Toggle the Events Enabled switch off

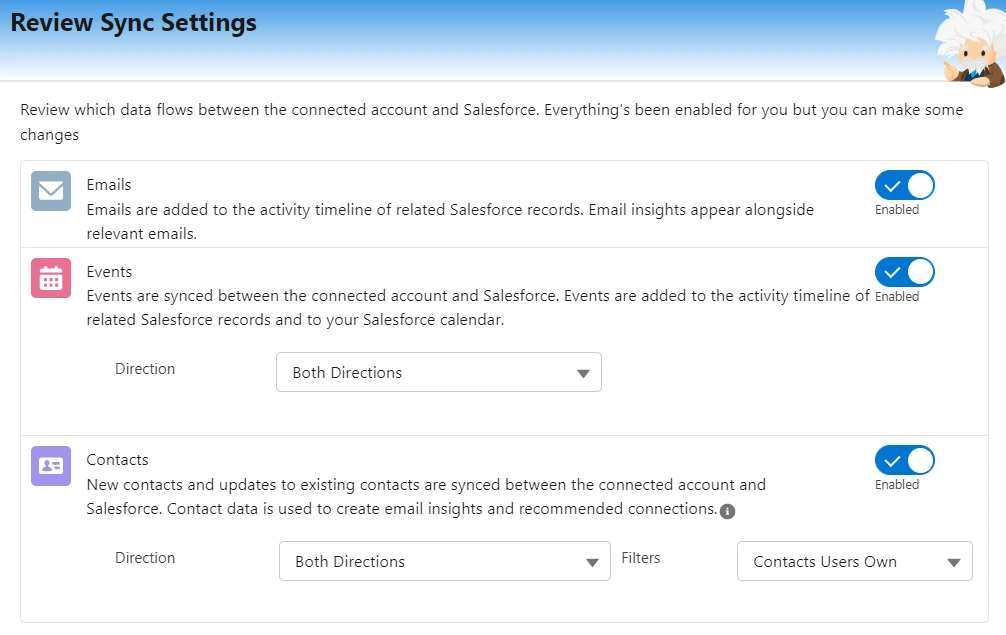(x=904, y=272)
